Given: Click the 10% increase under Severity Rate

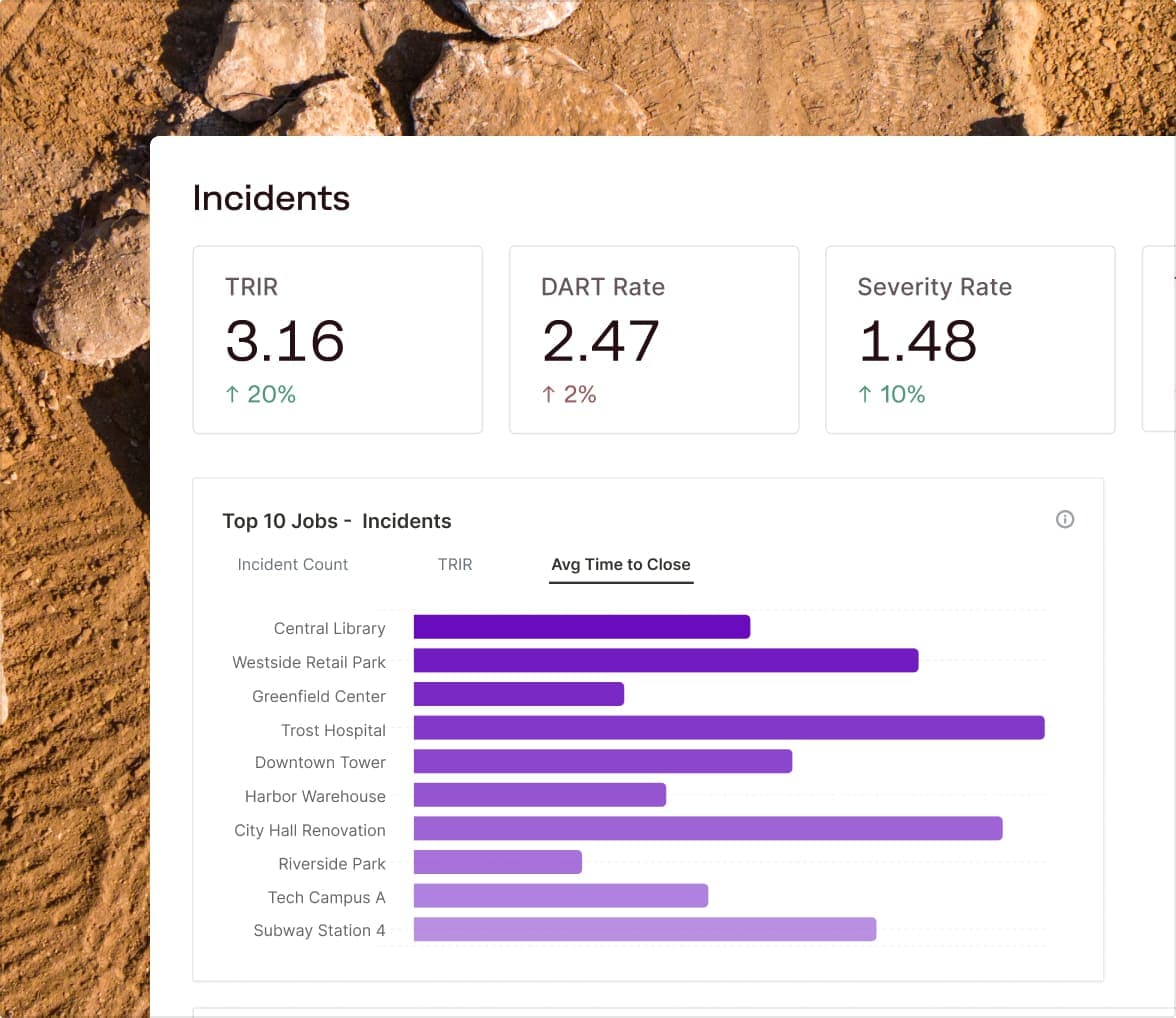Looking at the screenshot, I should click(x=890, y=394).
